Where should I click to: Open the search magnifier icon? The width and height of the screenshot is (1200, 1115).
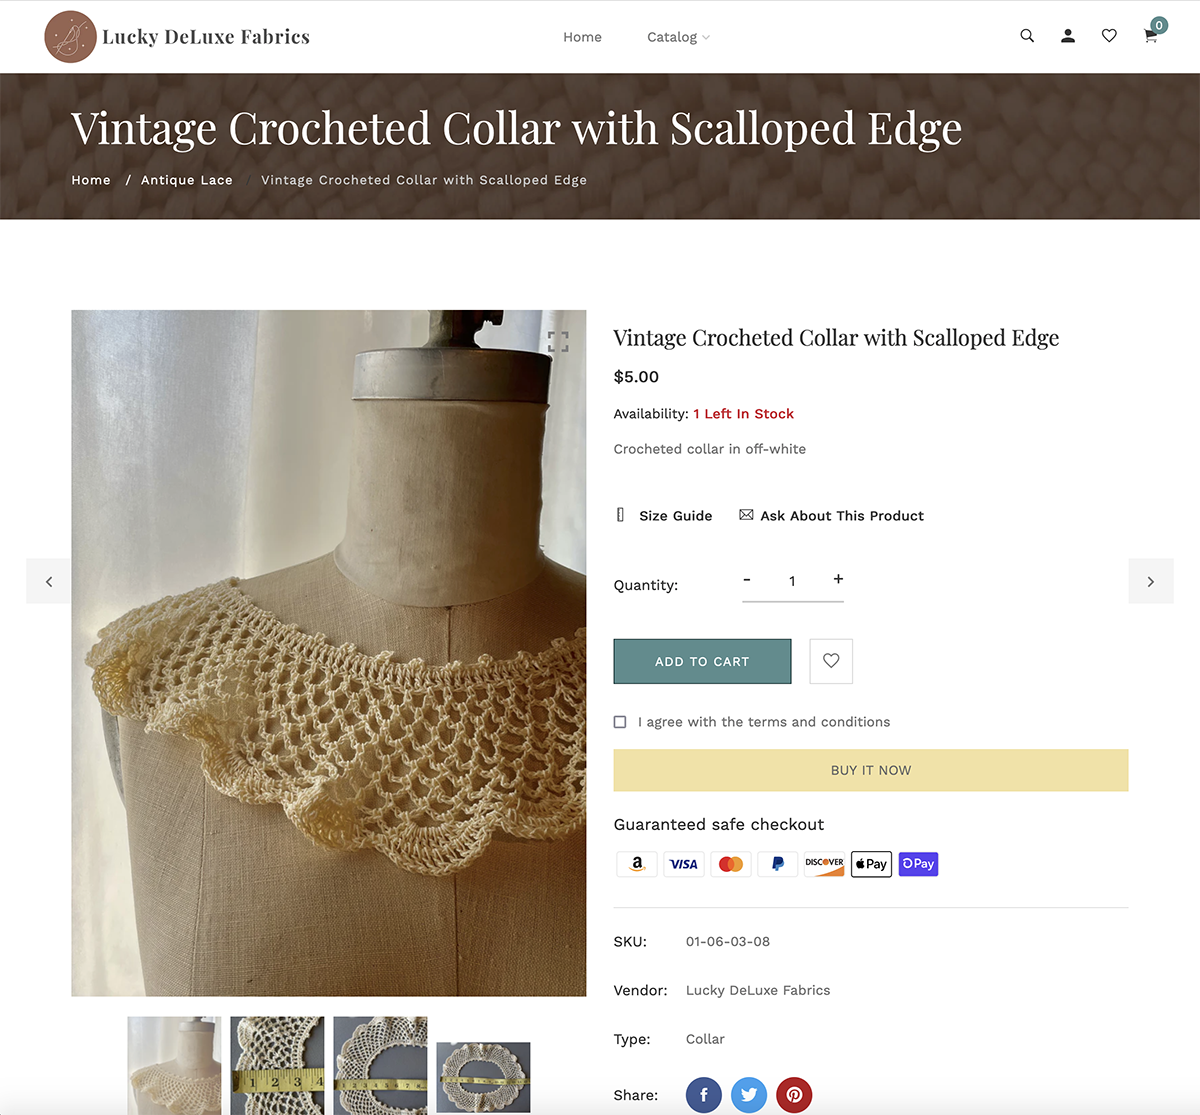[1027, 36]
